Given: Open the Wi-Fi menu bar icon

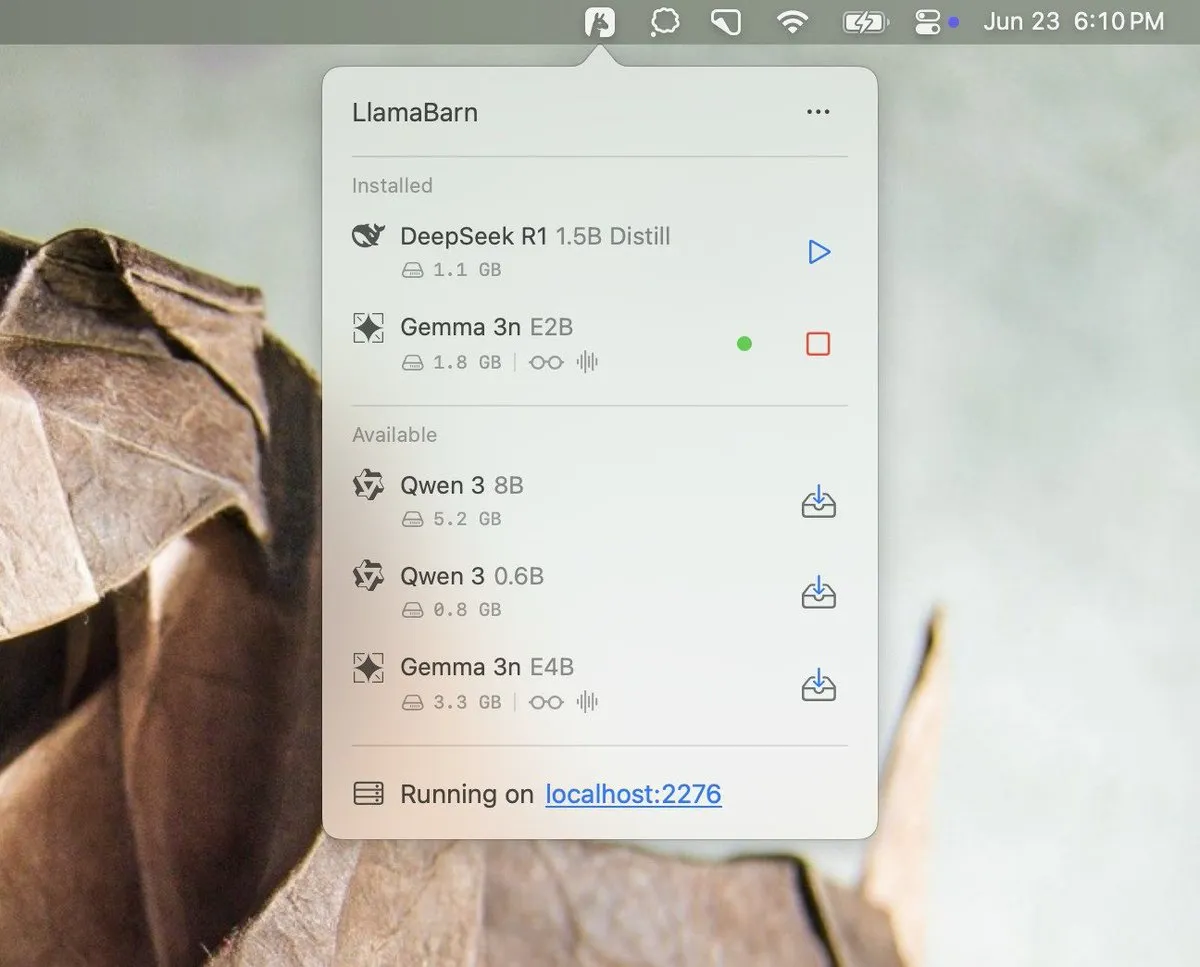Looking at the screenshot, I should coord(792,22).
